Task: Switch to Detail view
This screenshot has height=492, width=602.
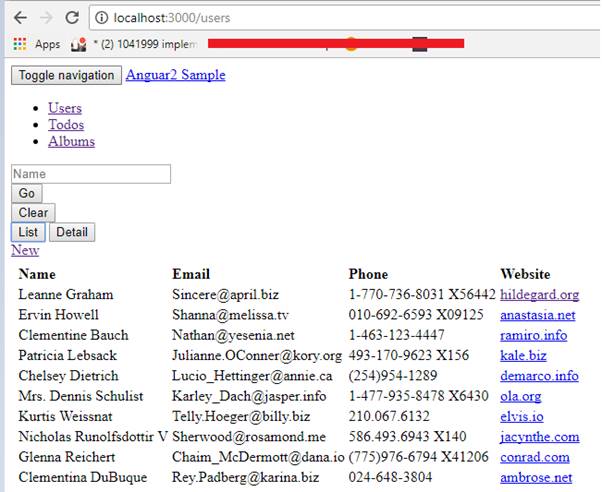Action: point(72,232)
